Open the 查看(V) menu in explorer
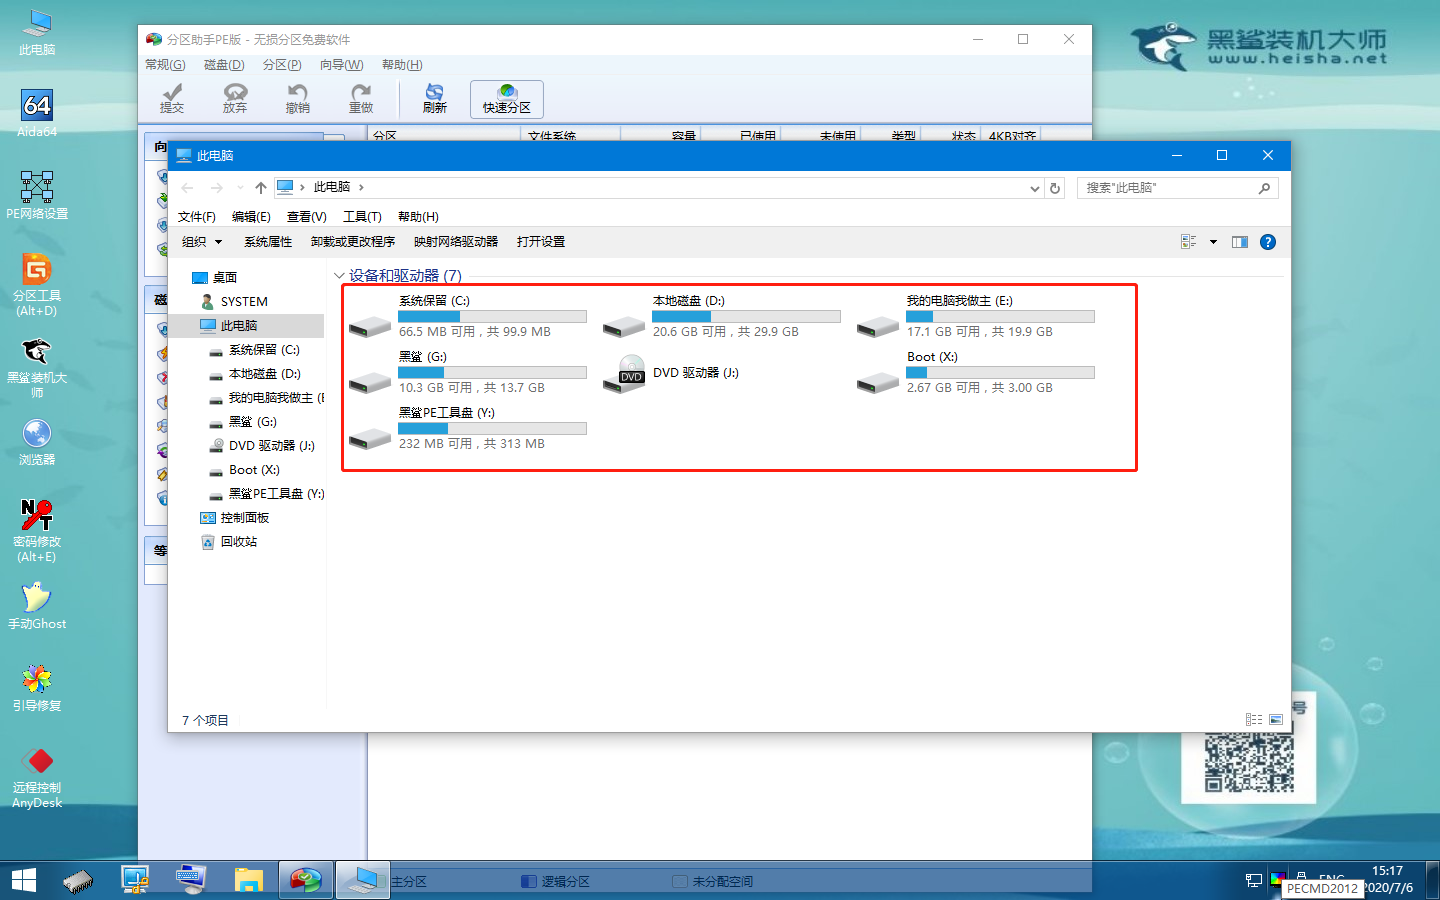The image size is (1440, 900). [x=306, y=217]
